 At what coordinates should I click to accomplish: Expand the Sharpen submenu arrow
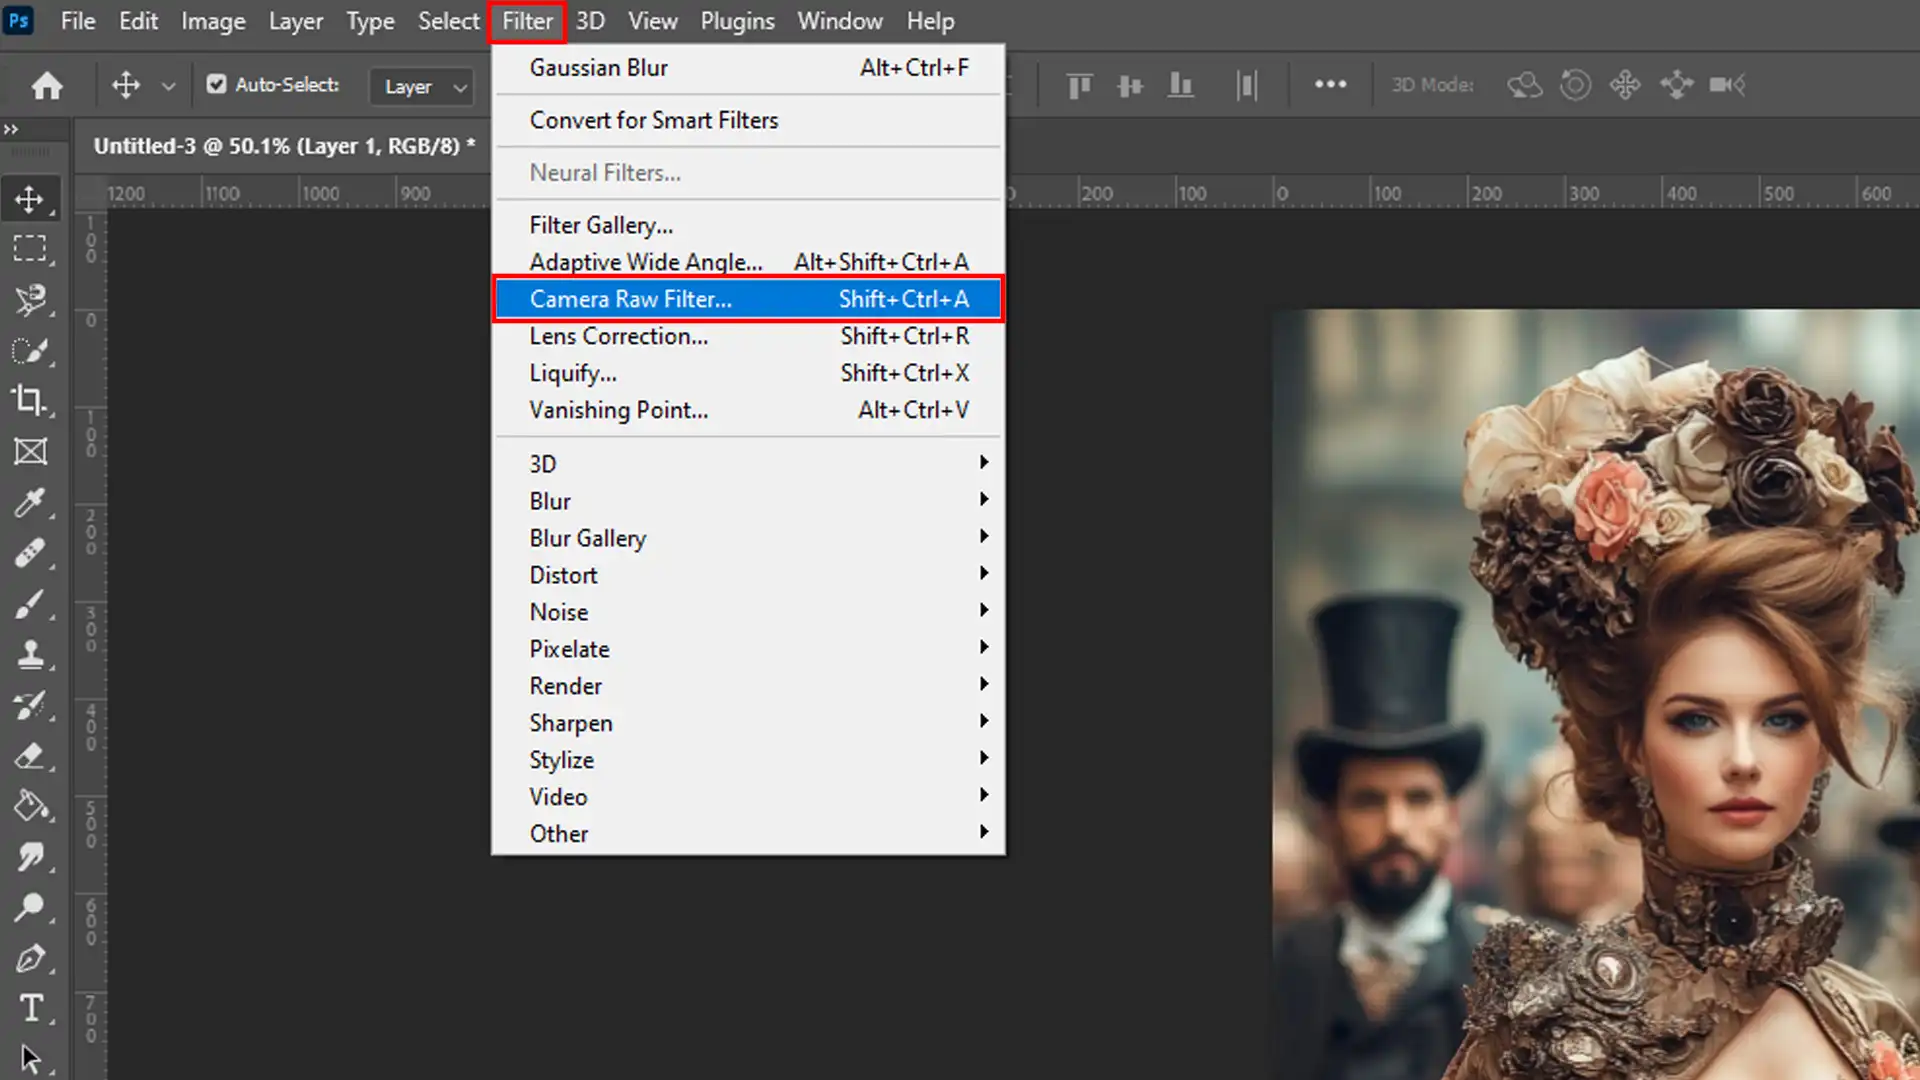click(x=984, y=721)
